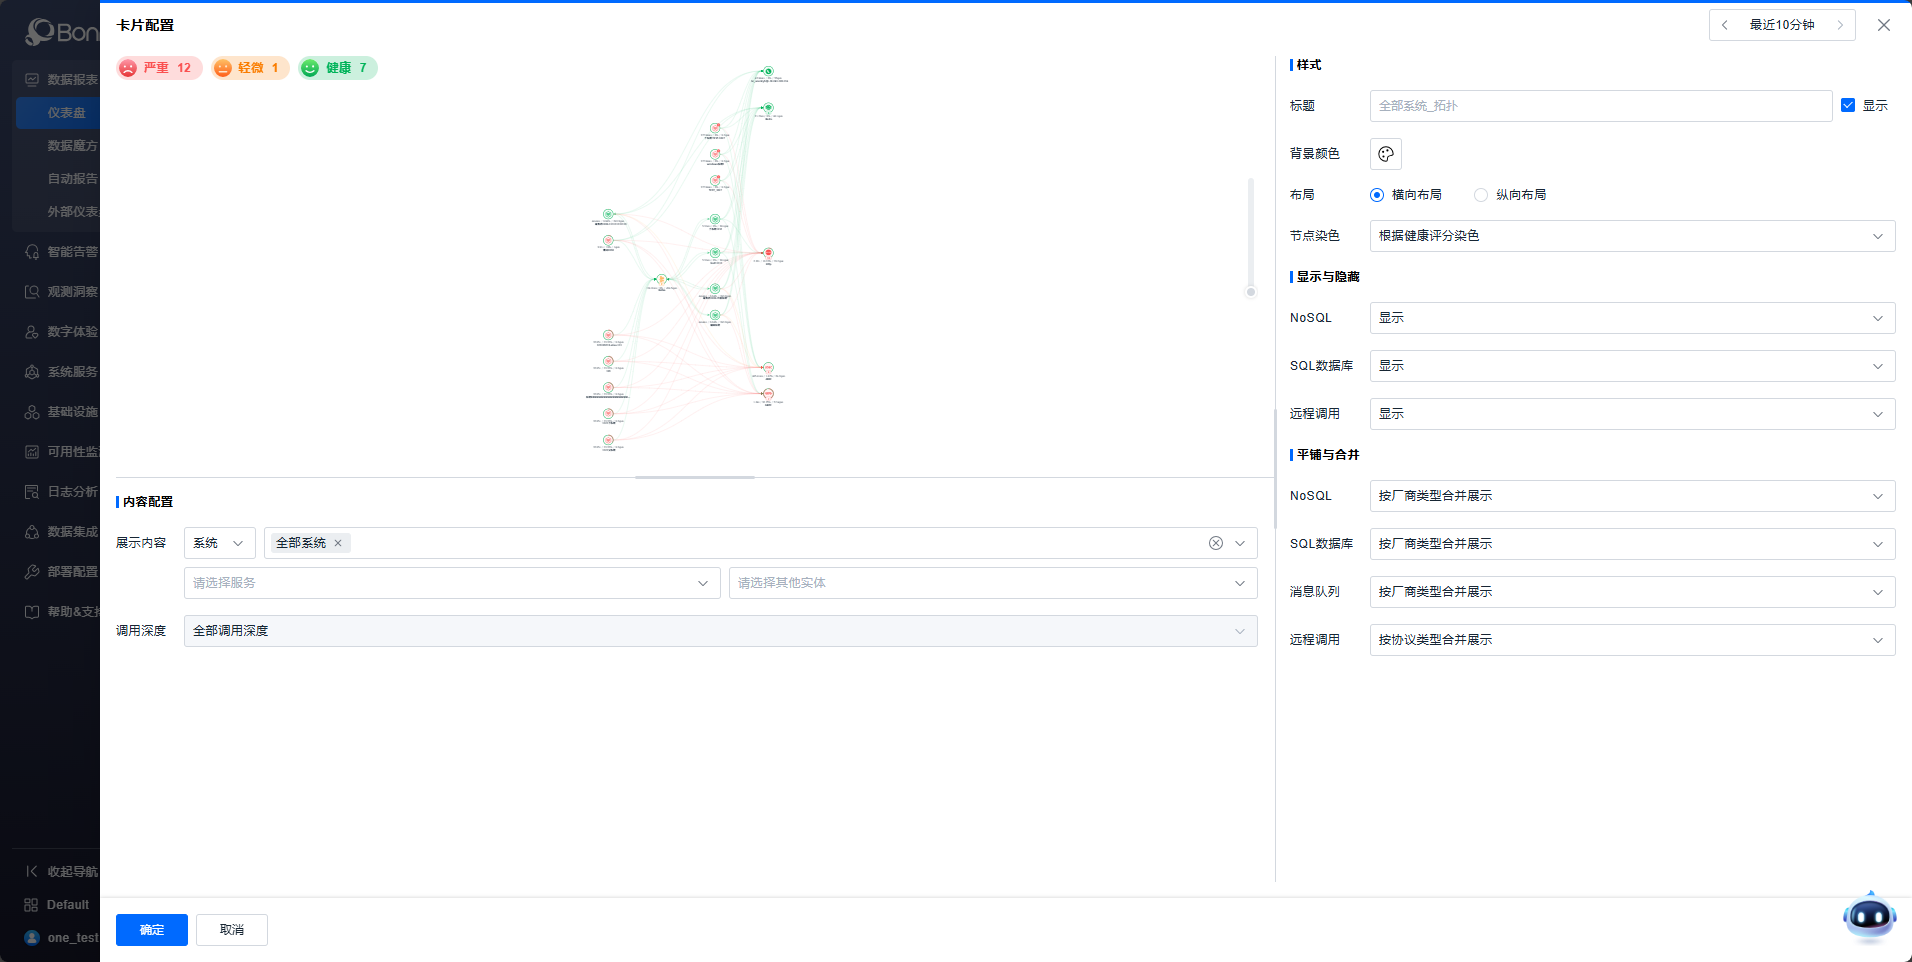Image resolution: width=1912 pixels, height=962 pixels.
Task: Open the 节点染色 dropdown
Action: coord(1632,236)
